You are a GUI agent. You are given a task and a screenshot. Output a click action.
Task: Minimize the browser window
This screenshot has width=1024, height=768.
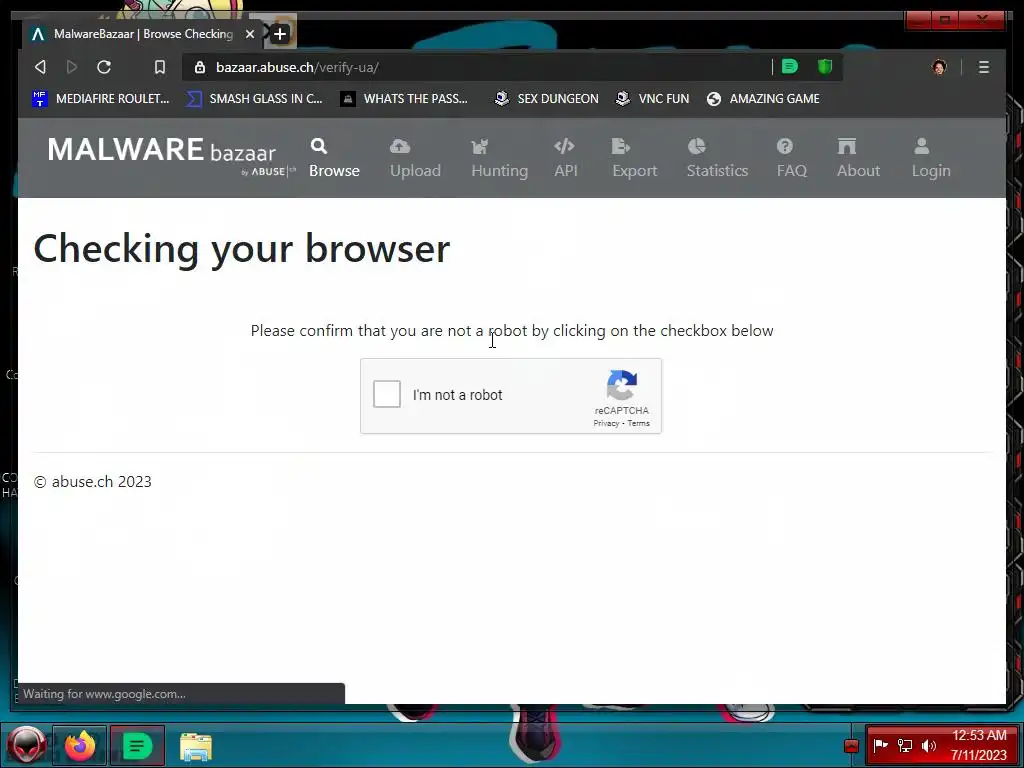(918, 20)
